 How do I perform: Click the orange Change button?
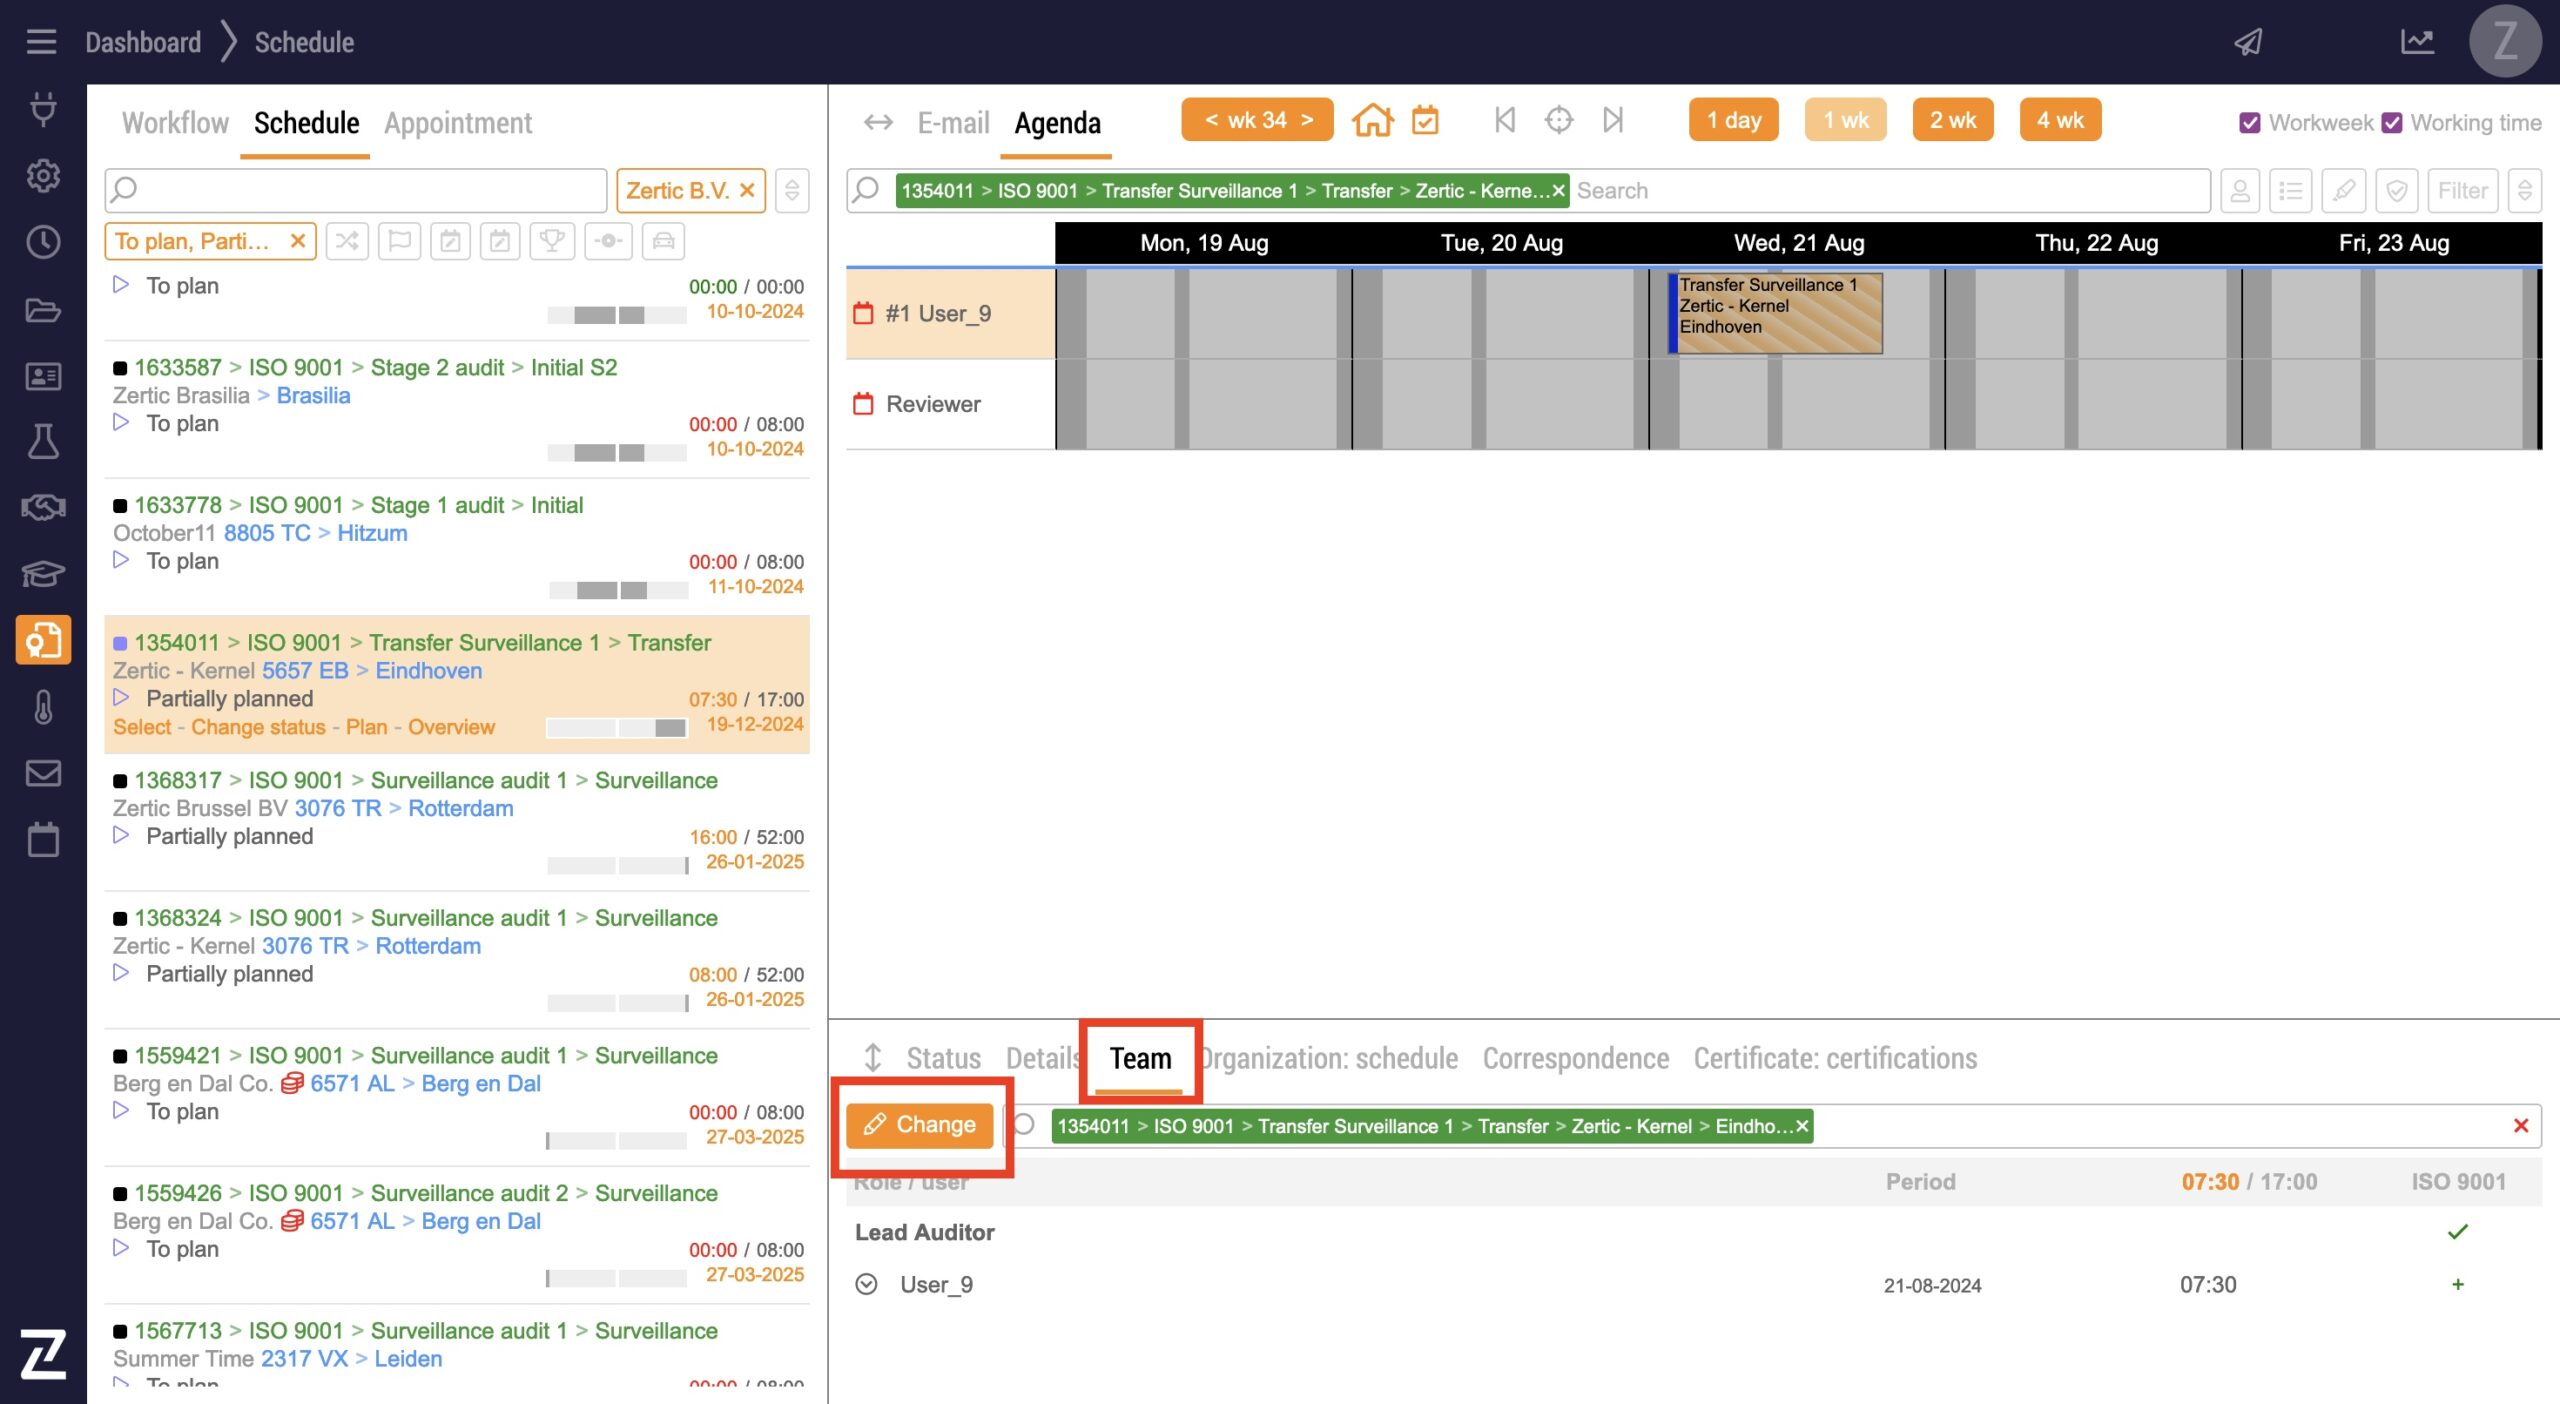click(920, 1125)
